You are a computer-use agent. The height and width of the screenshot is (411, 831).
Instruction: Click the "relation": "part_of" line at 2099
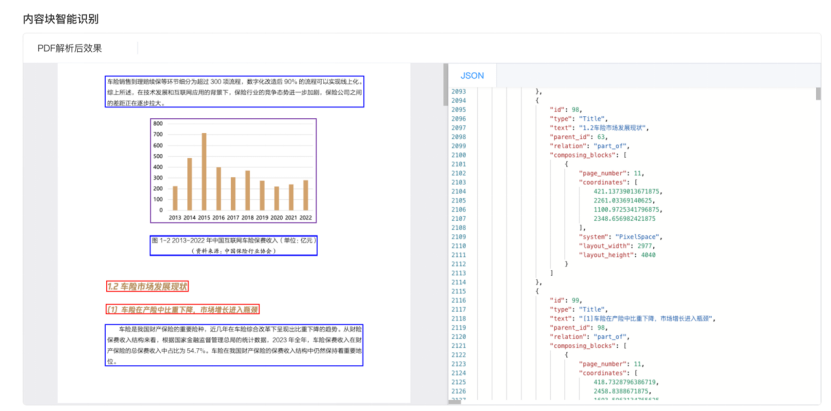coord(590,146)
